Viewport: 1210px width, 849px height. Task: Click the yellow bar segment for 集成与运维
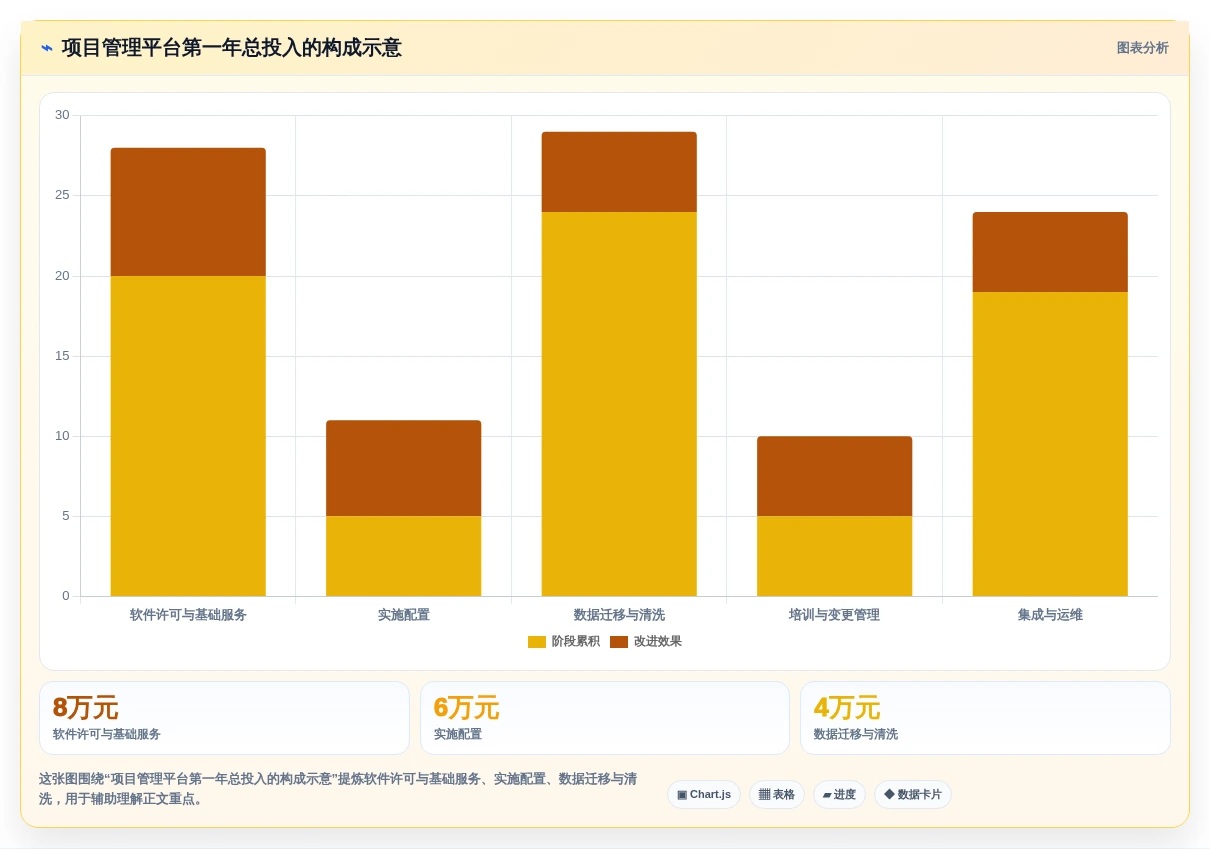1050,444
